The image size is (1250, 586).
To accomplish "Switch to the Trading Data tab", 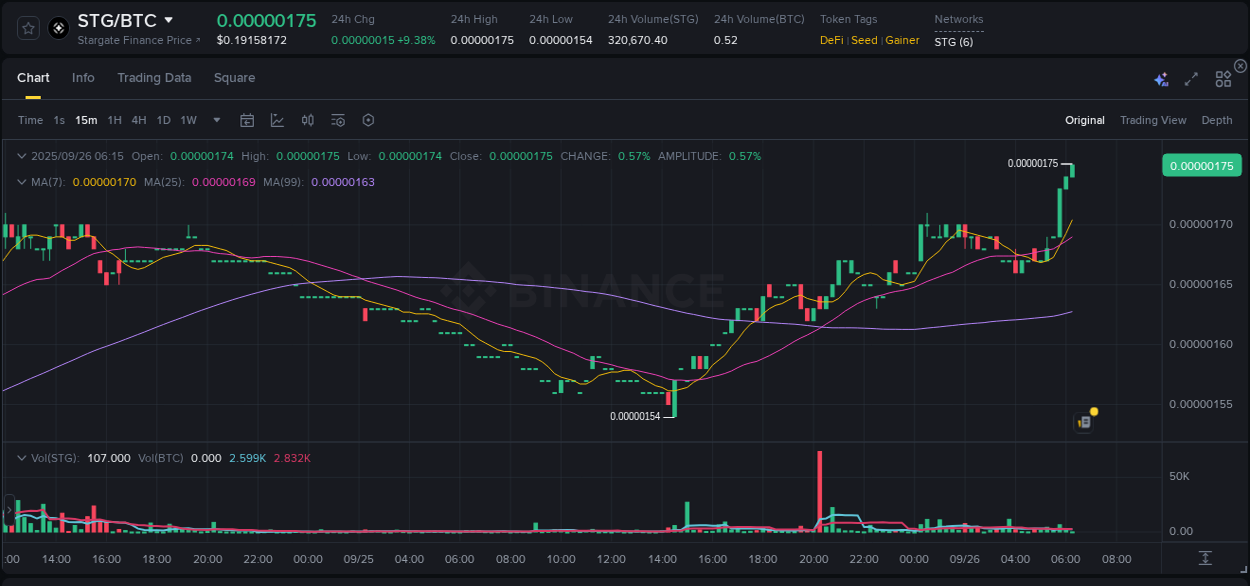I will pos(154,77).
